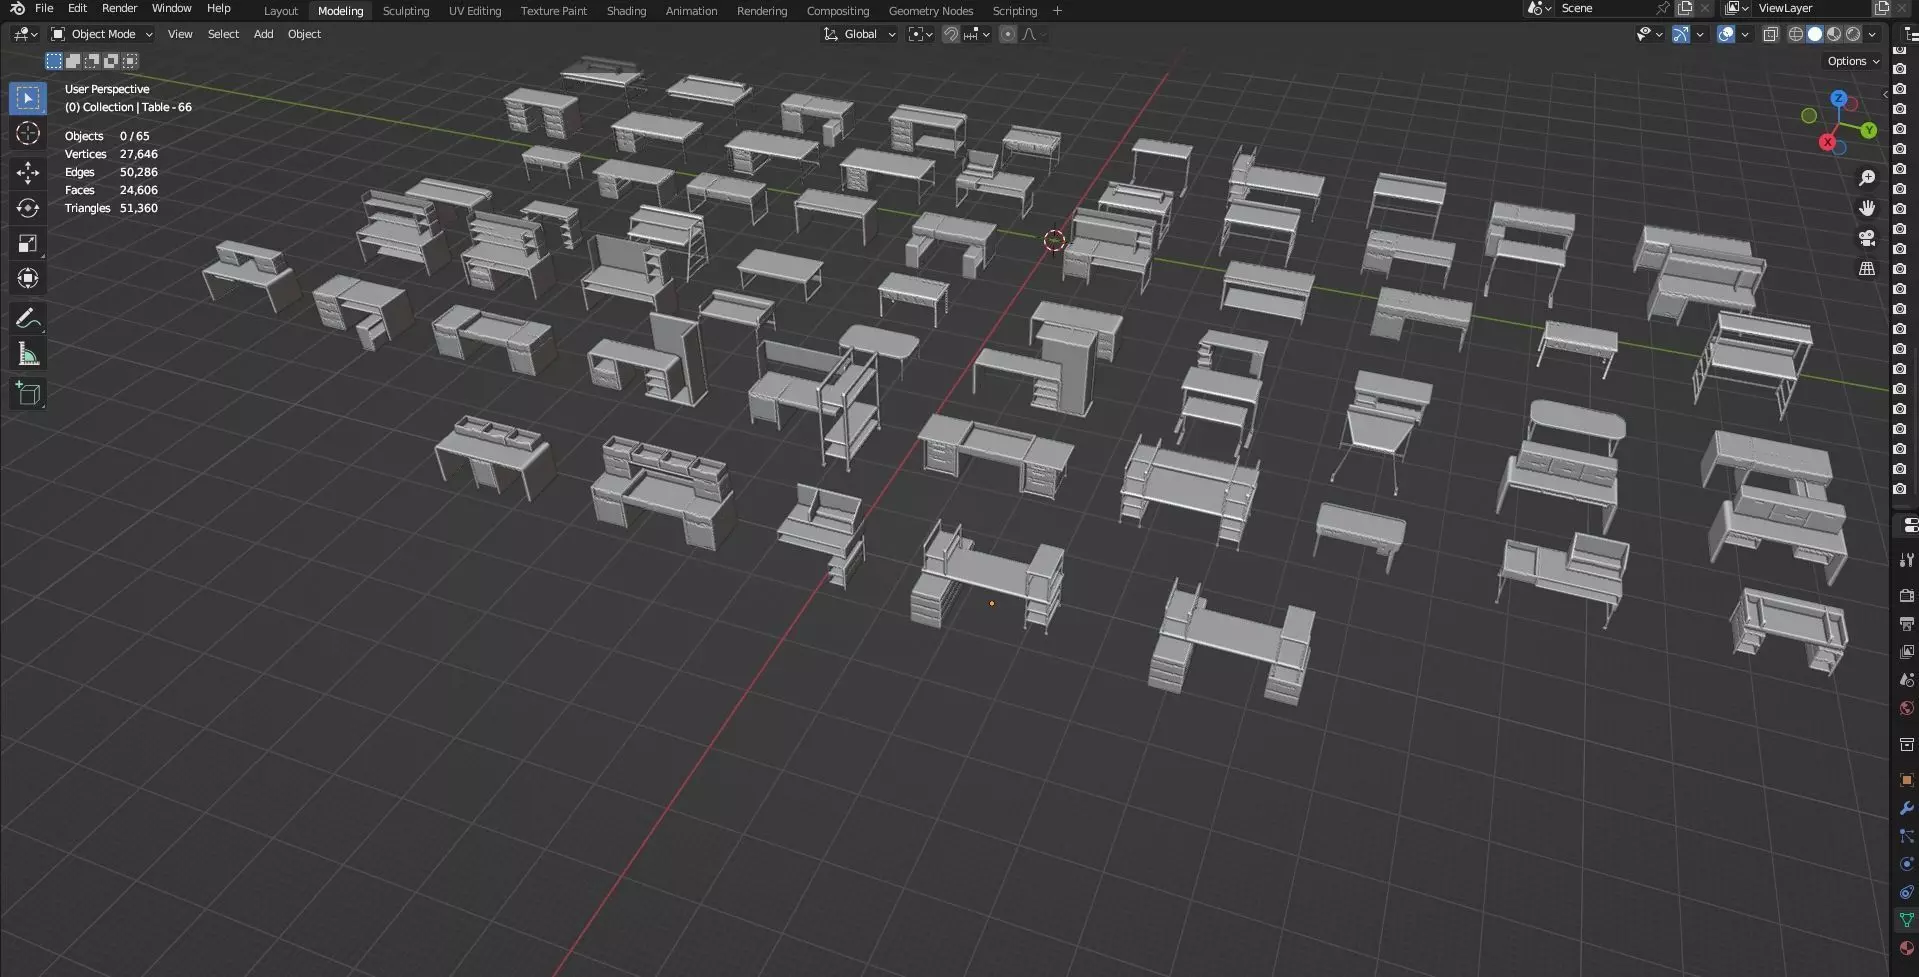Select the Annotate tool

pos(28,319)
